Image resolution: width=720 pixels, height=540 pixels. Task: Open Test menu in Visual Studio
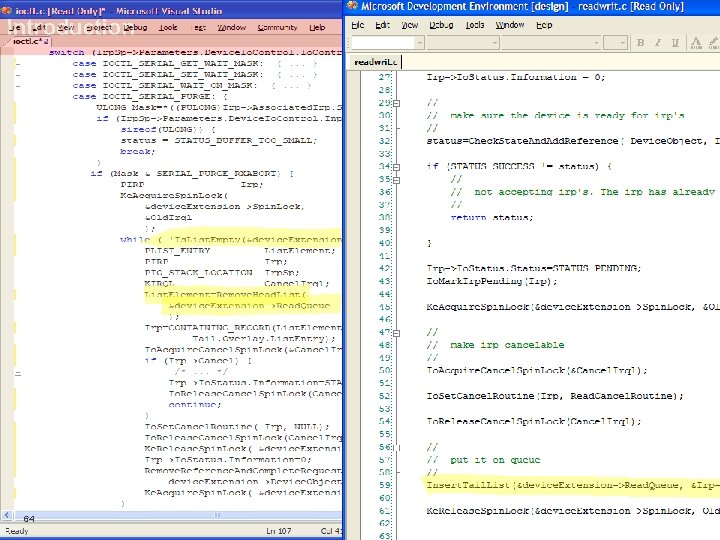click(199, 28)
